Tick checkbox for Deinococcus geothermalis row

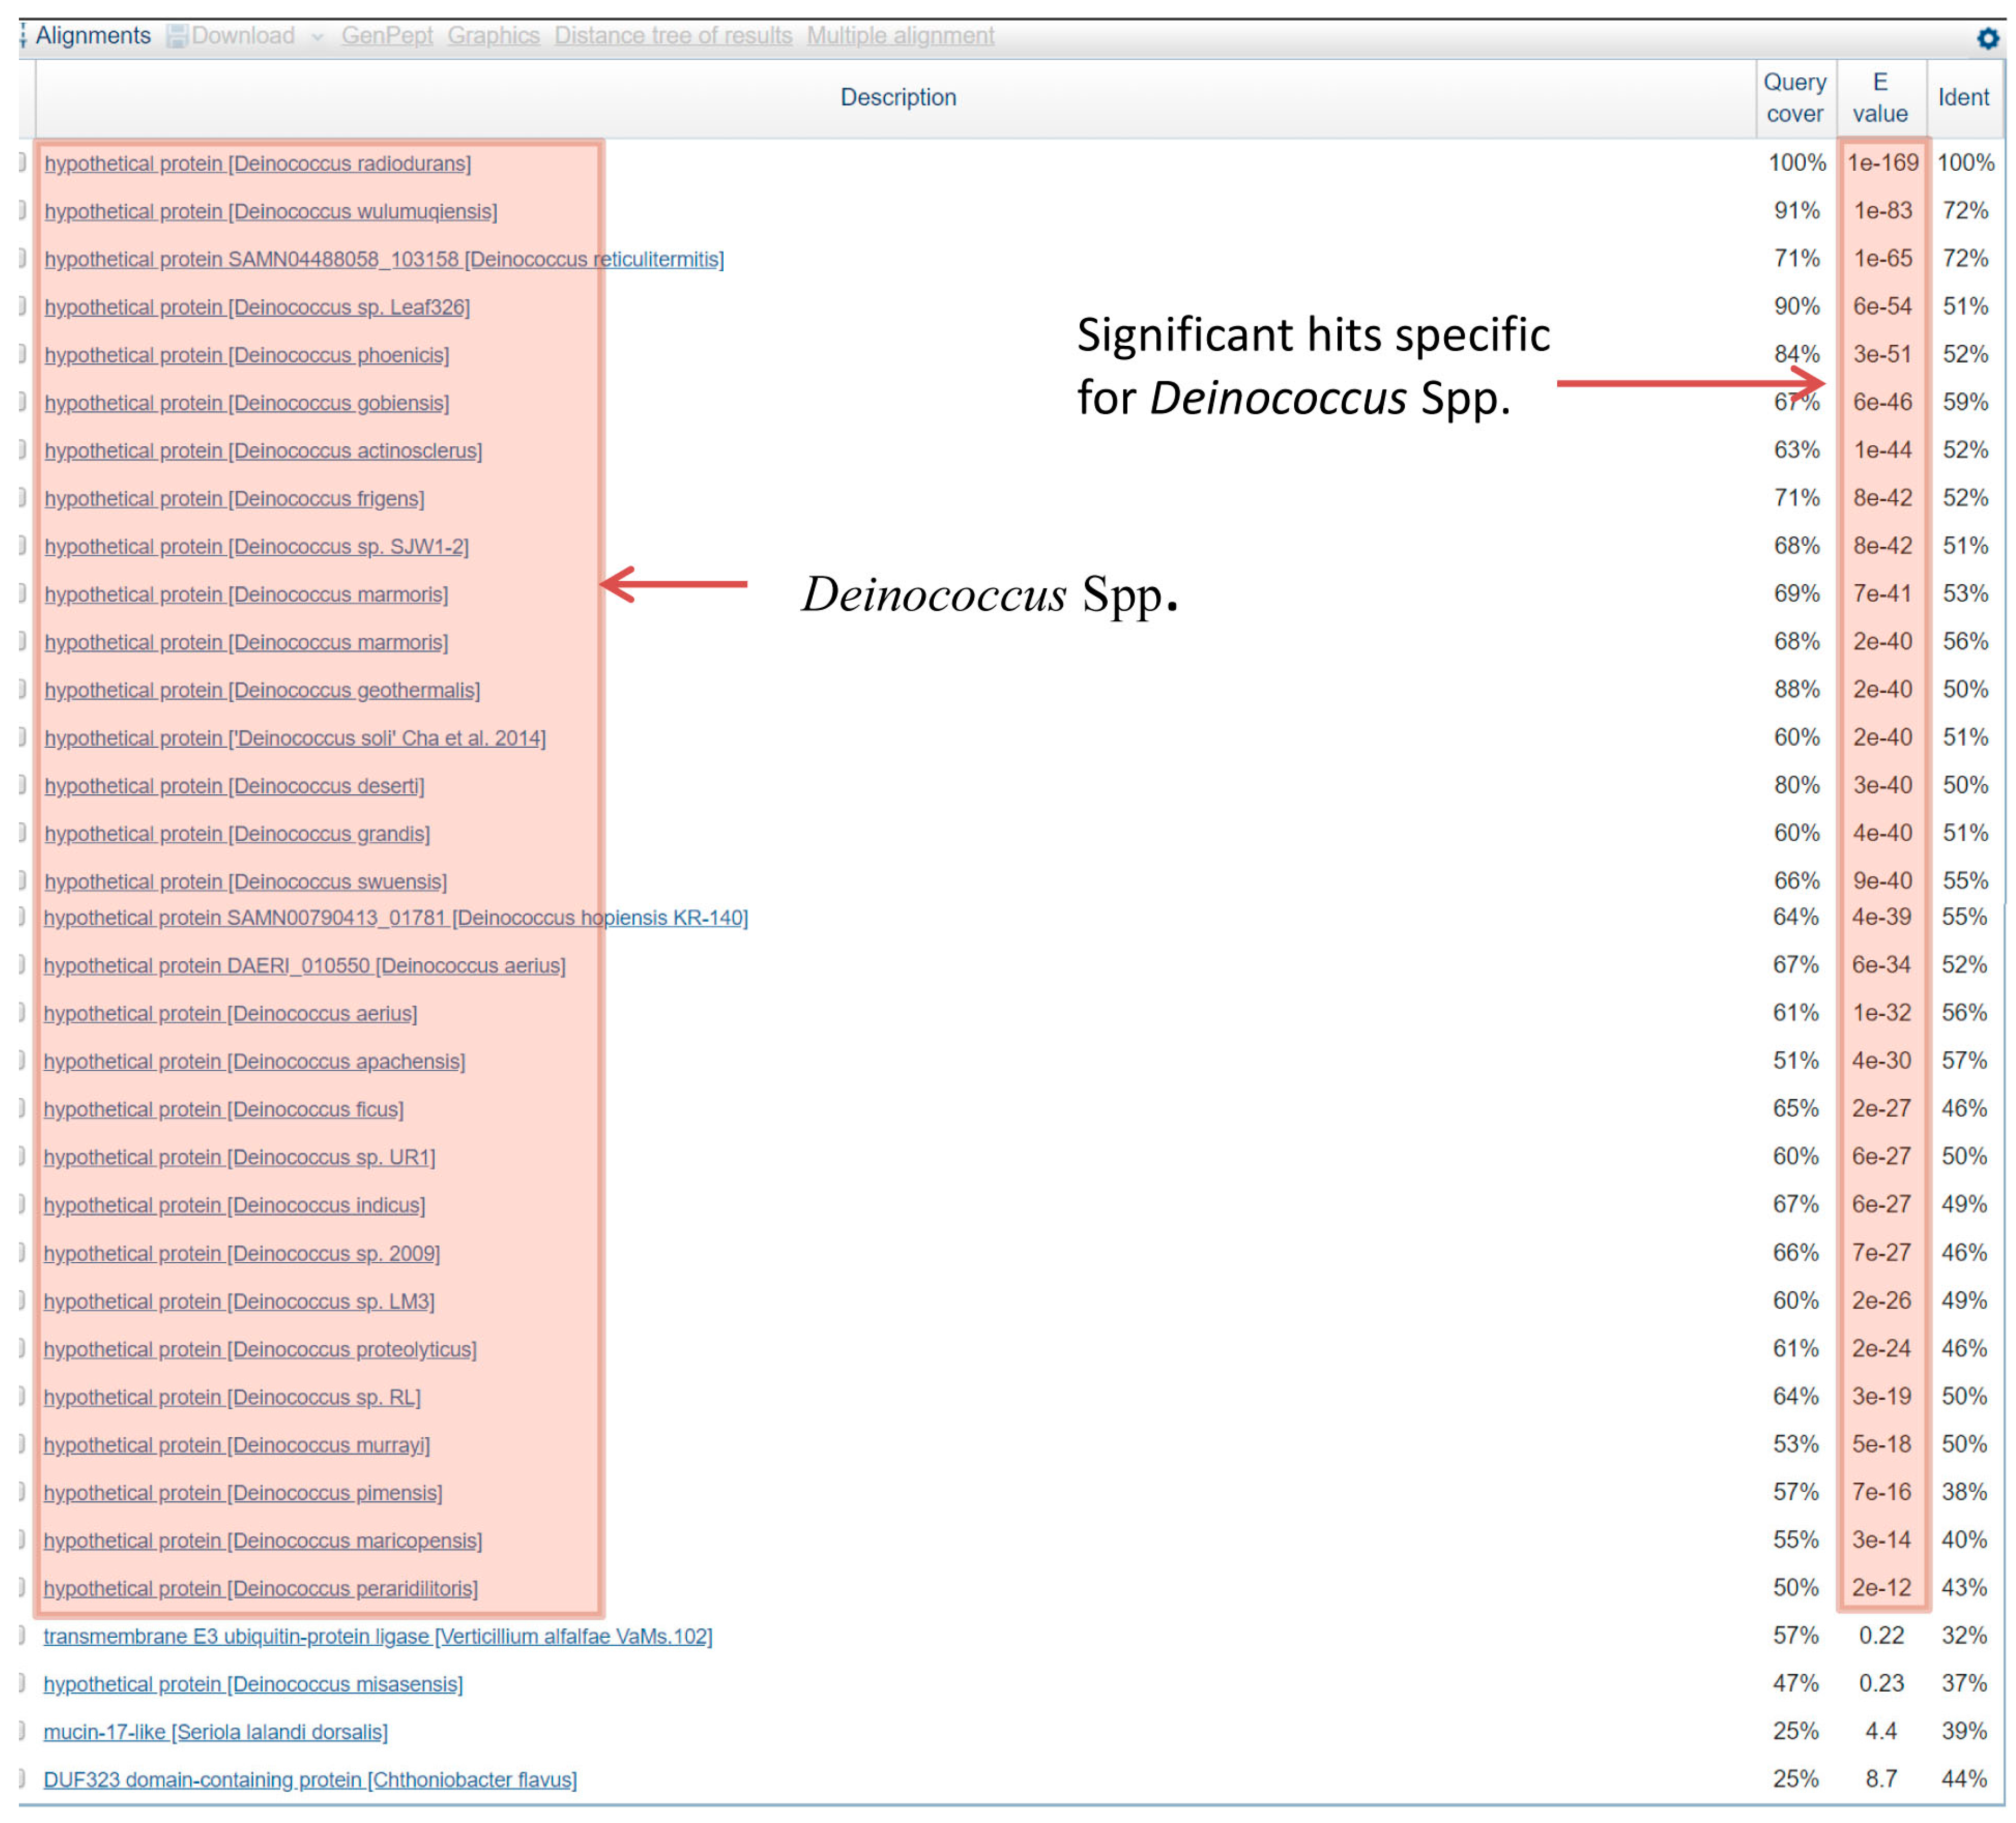pyautogui.click(x=22, y=689)
